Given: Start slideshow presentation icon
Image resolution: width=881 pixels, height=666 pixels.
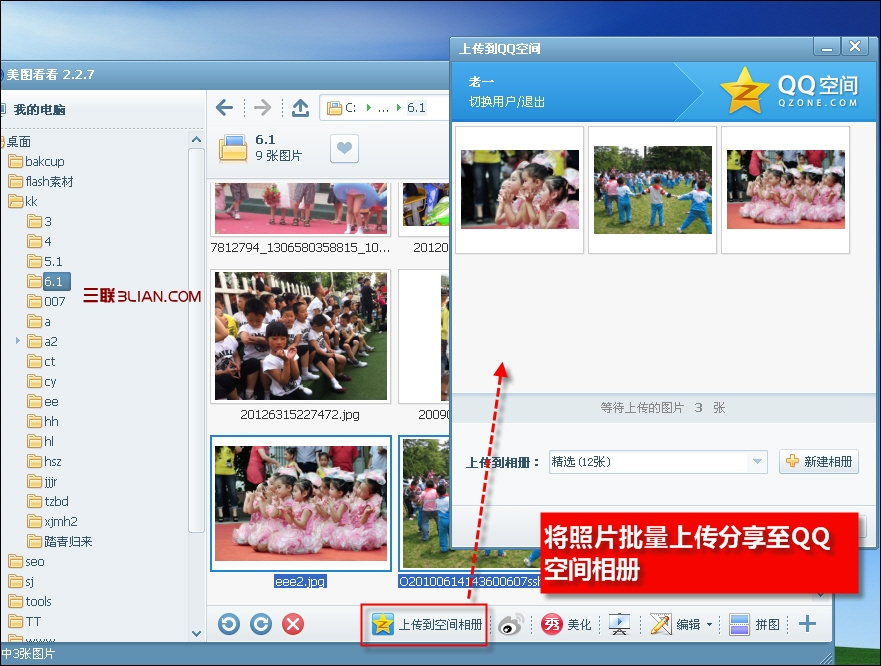Looking at the screenshot, I should pyautogui.click(x=619, y=624).
